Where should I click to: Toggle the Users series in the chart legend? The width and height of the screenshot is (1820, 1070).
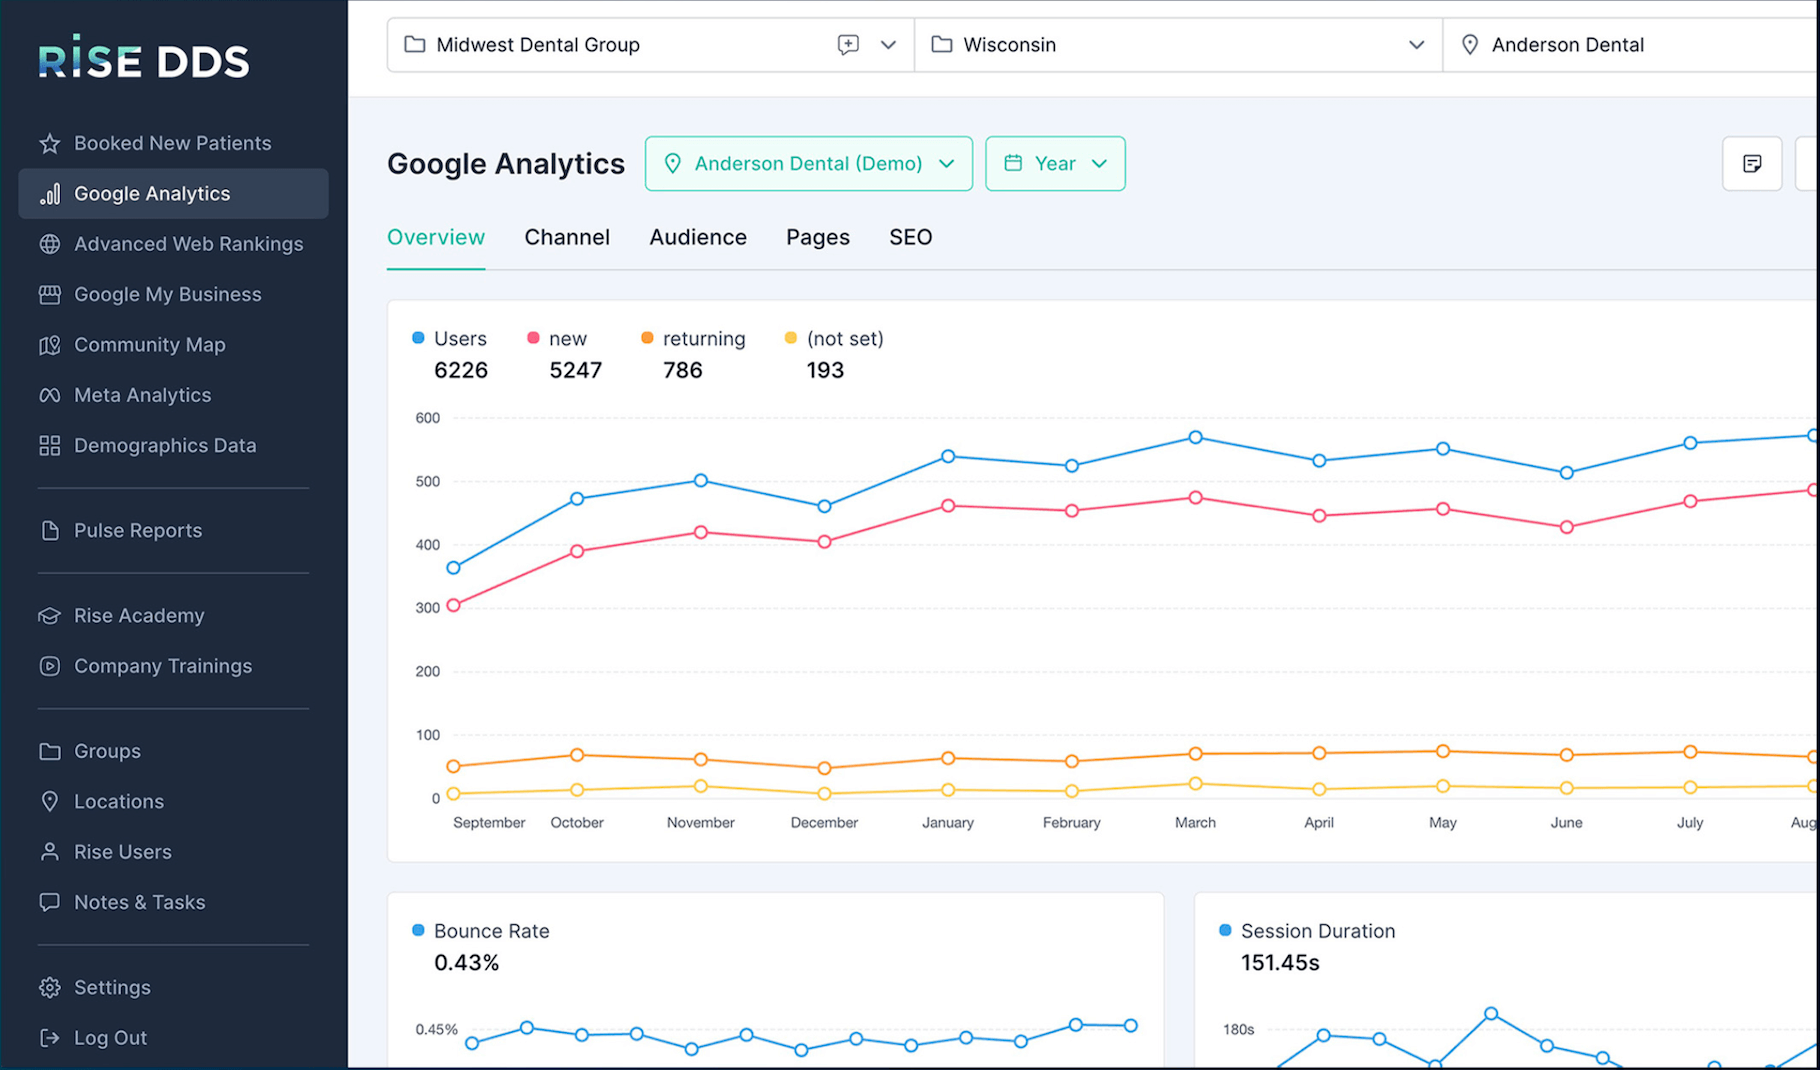point(449,339)
